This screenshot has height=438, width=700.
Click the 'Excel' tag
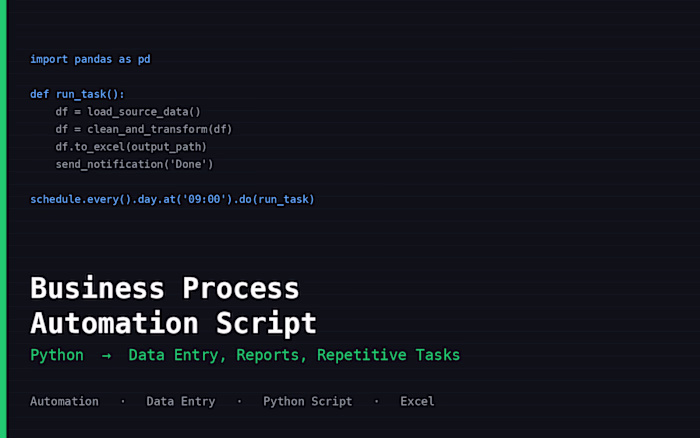tap(417, 401)
